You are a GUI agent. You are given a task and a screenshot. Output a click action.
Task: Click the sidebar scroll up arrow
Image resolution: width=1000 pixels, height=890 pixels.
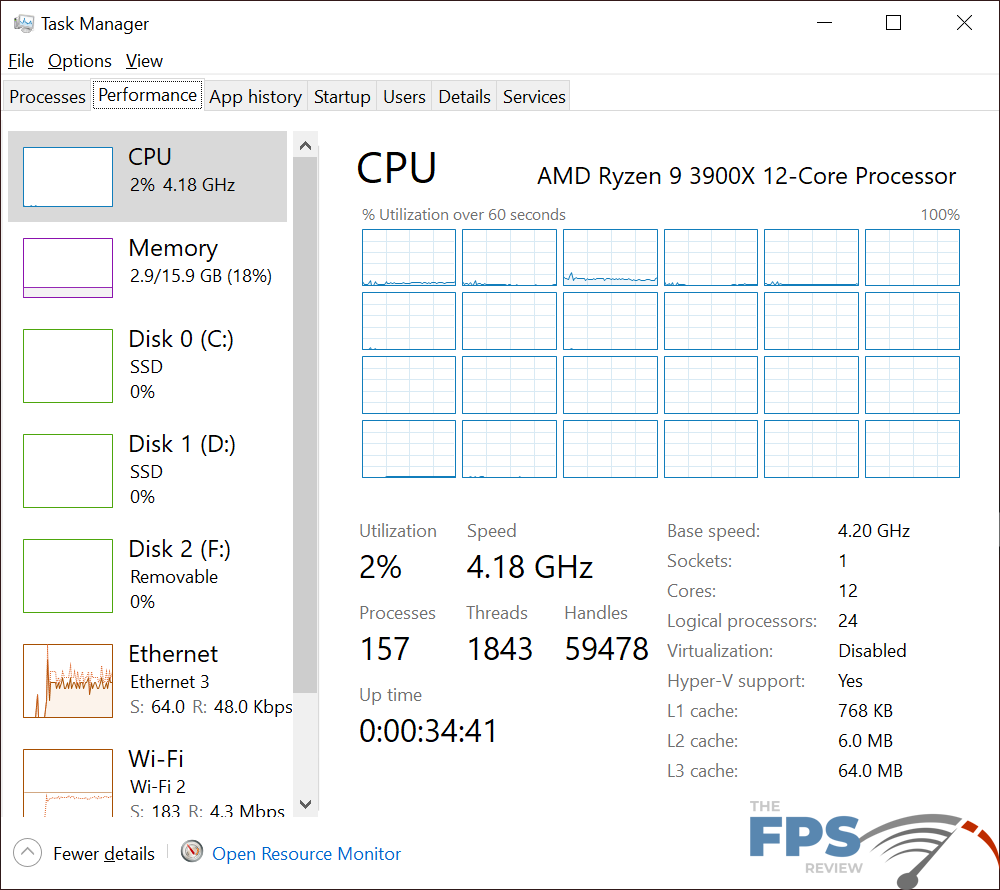pyautogui.click(x=305, y=146)
